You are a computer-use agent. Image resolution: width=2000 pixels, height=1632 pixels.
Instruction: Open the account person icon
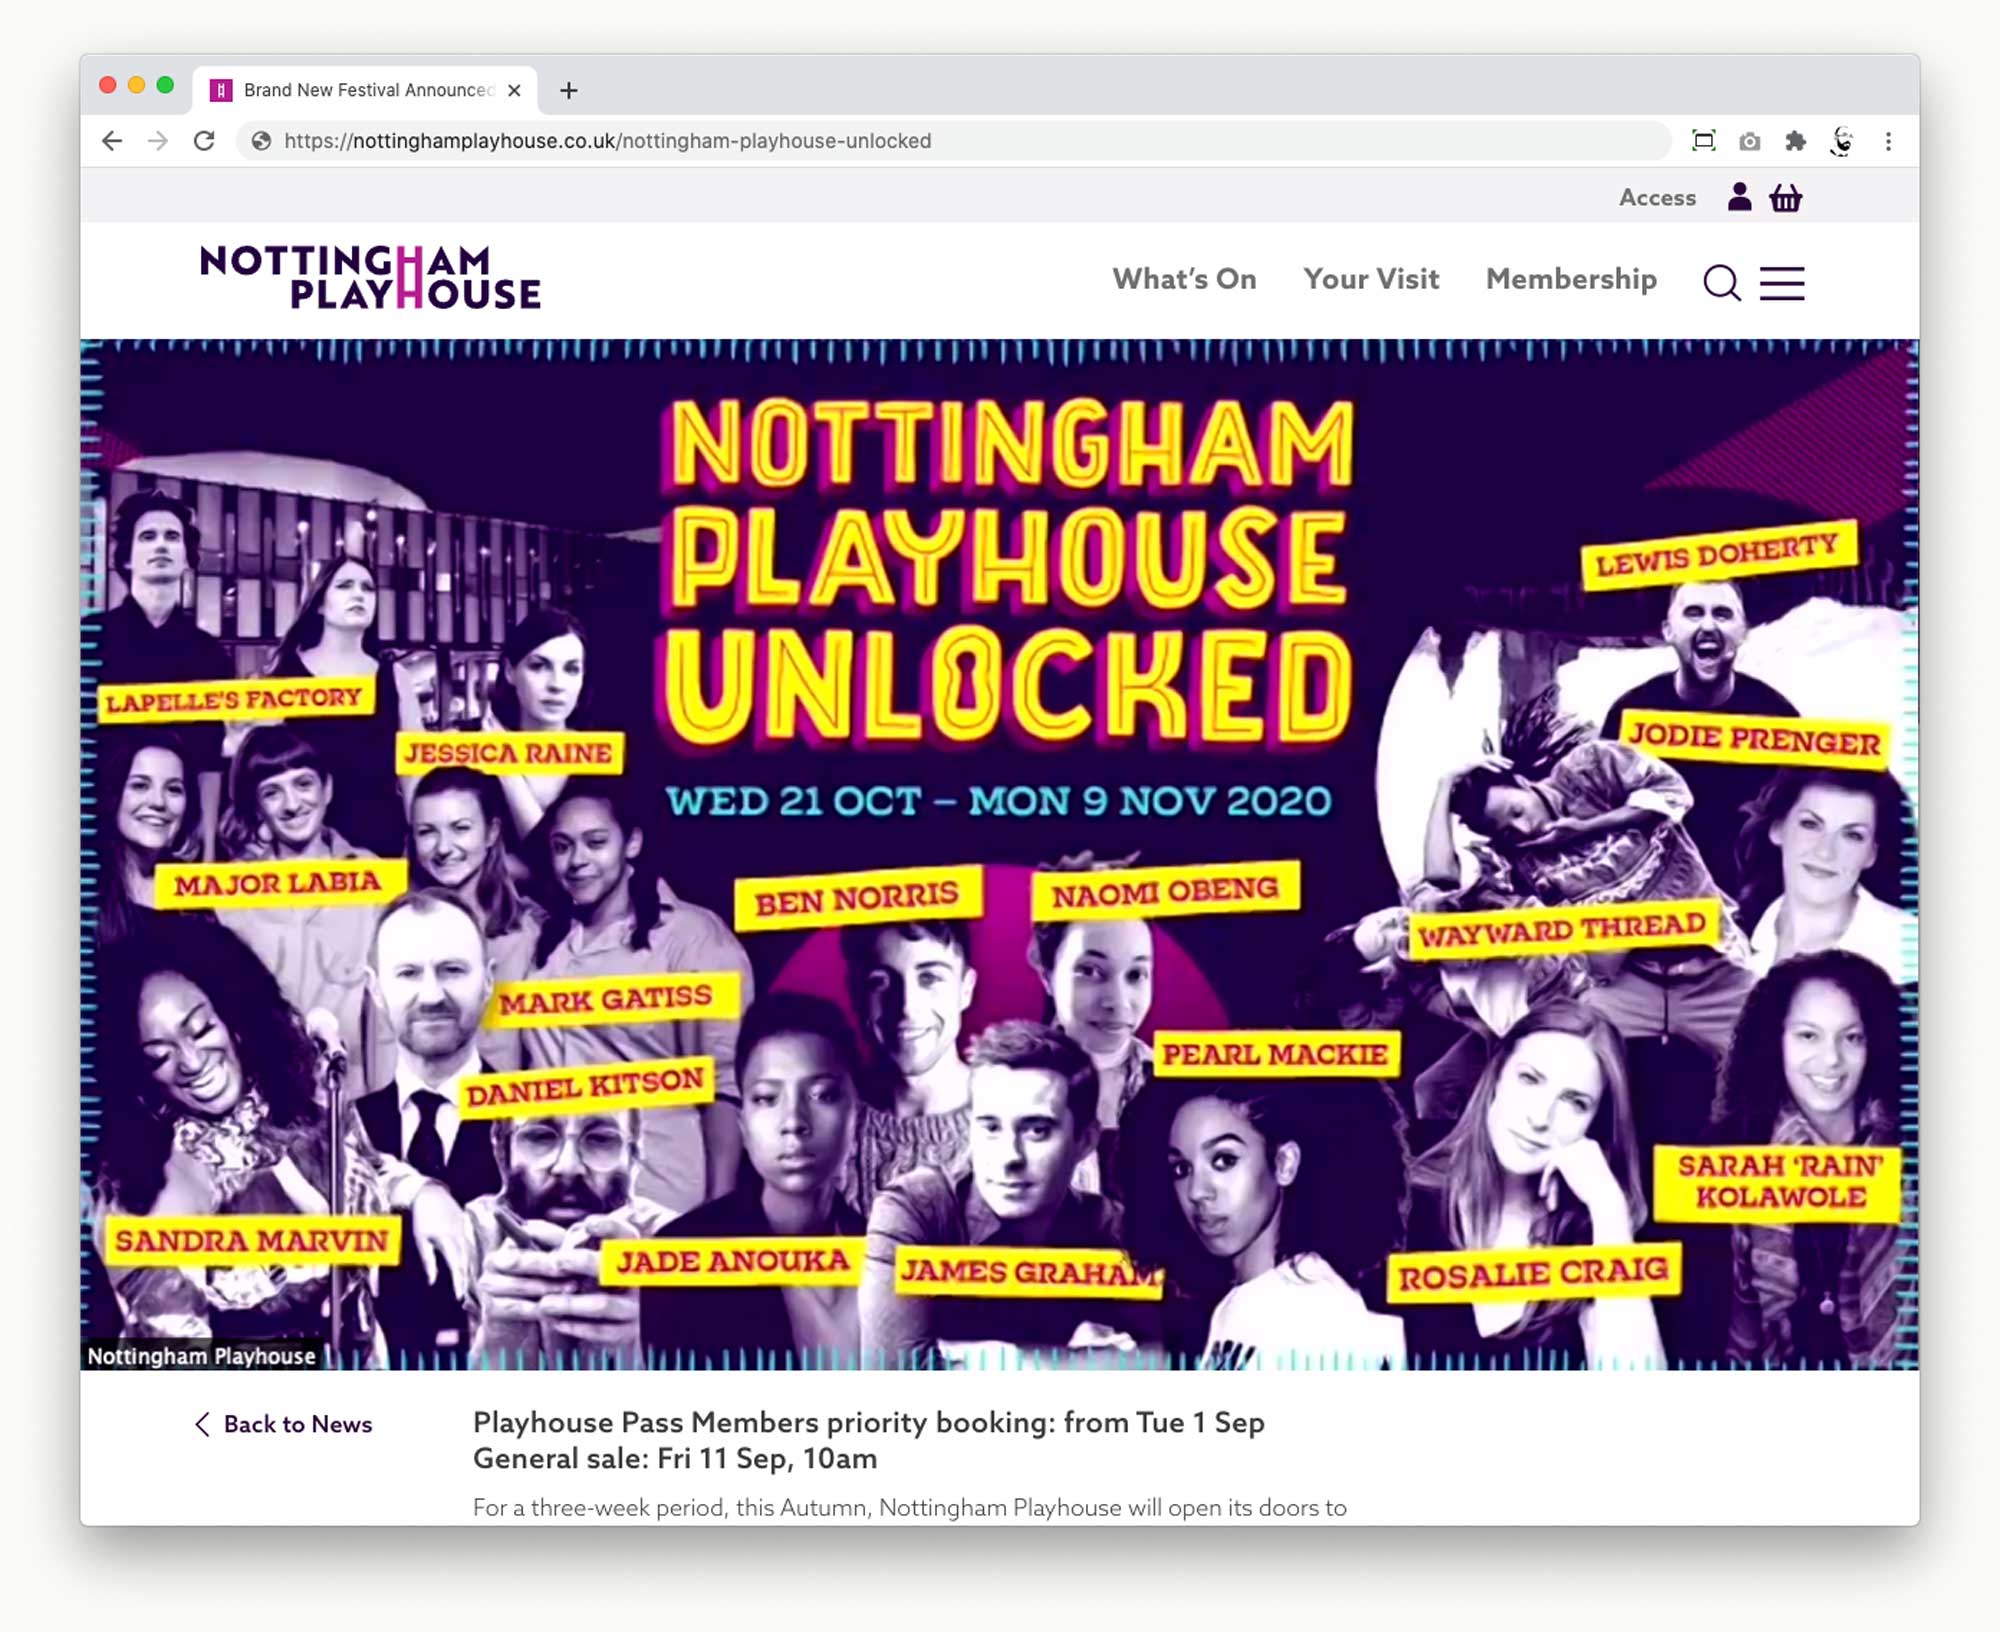pyautogui.click(x=1740, y=197)
